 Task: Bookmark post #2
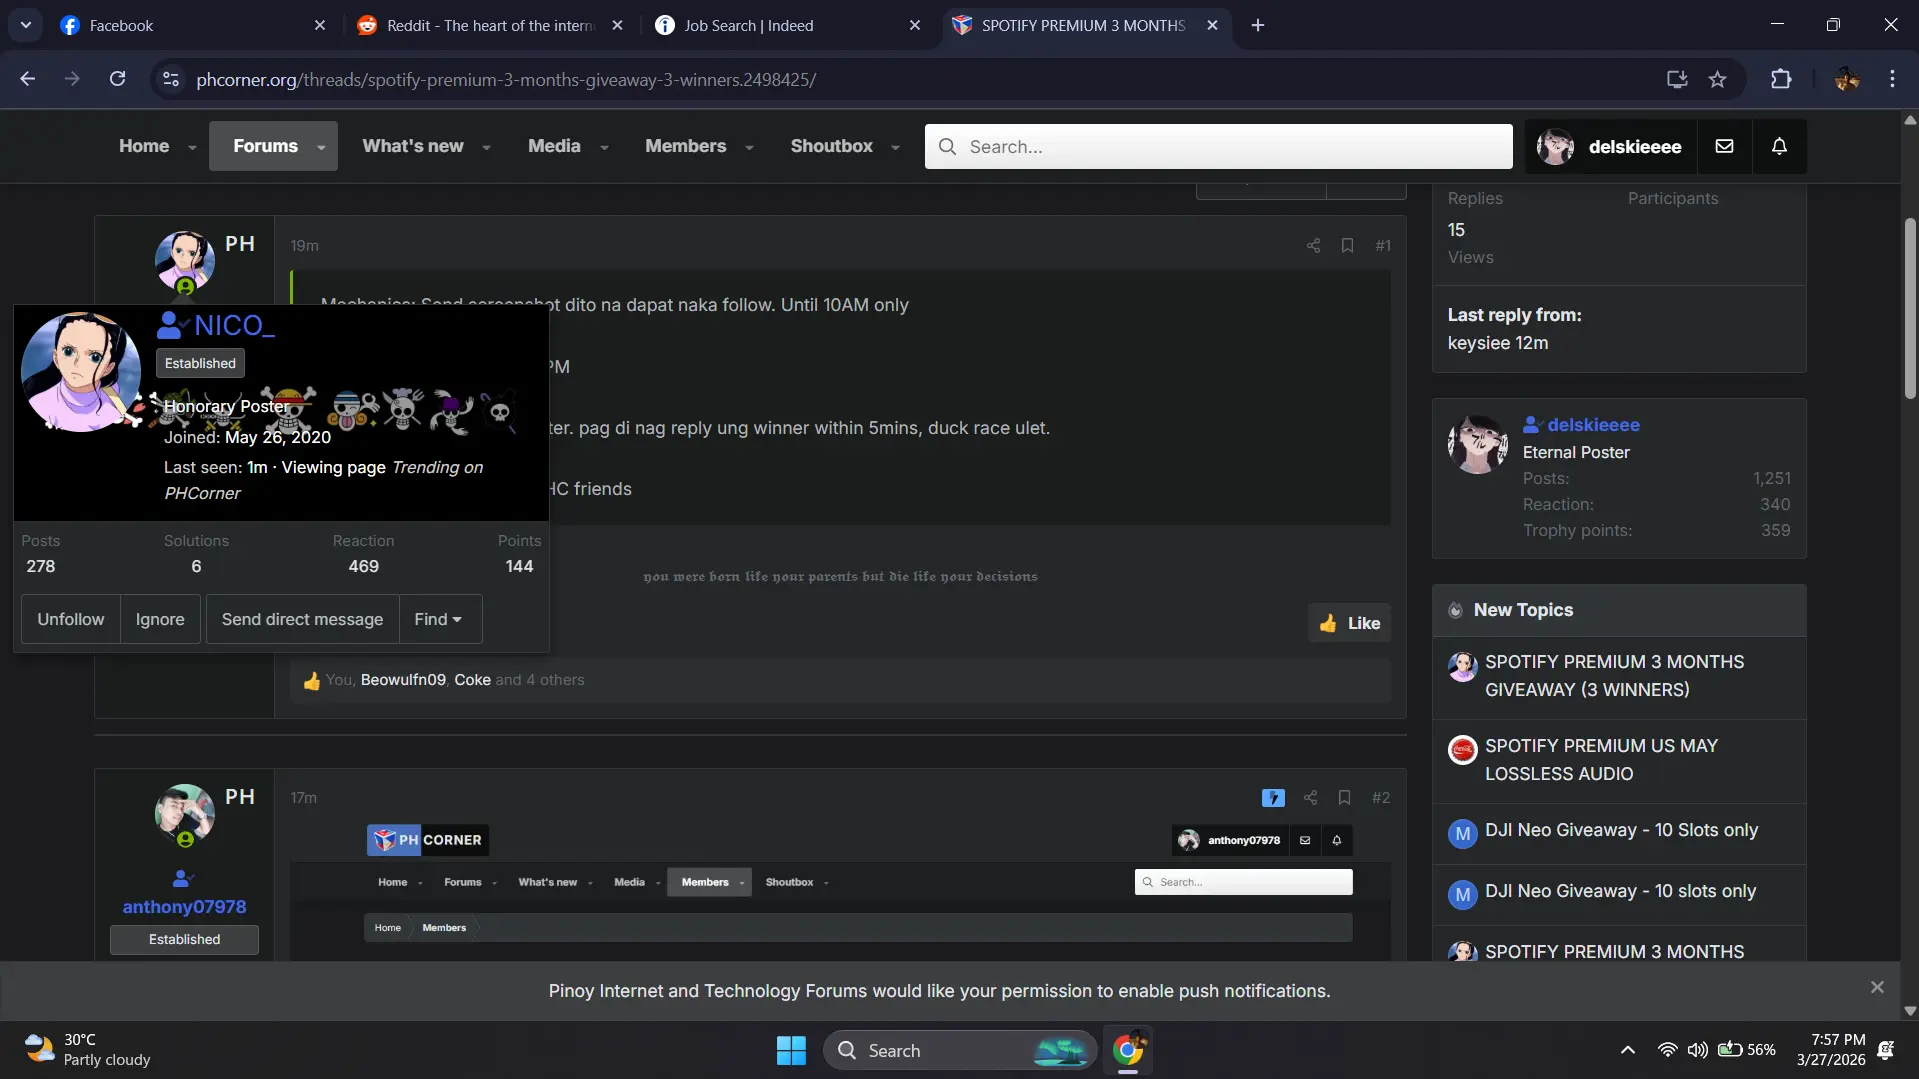coord(1344,798)
